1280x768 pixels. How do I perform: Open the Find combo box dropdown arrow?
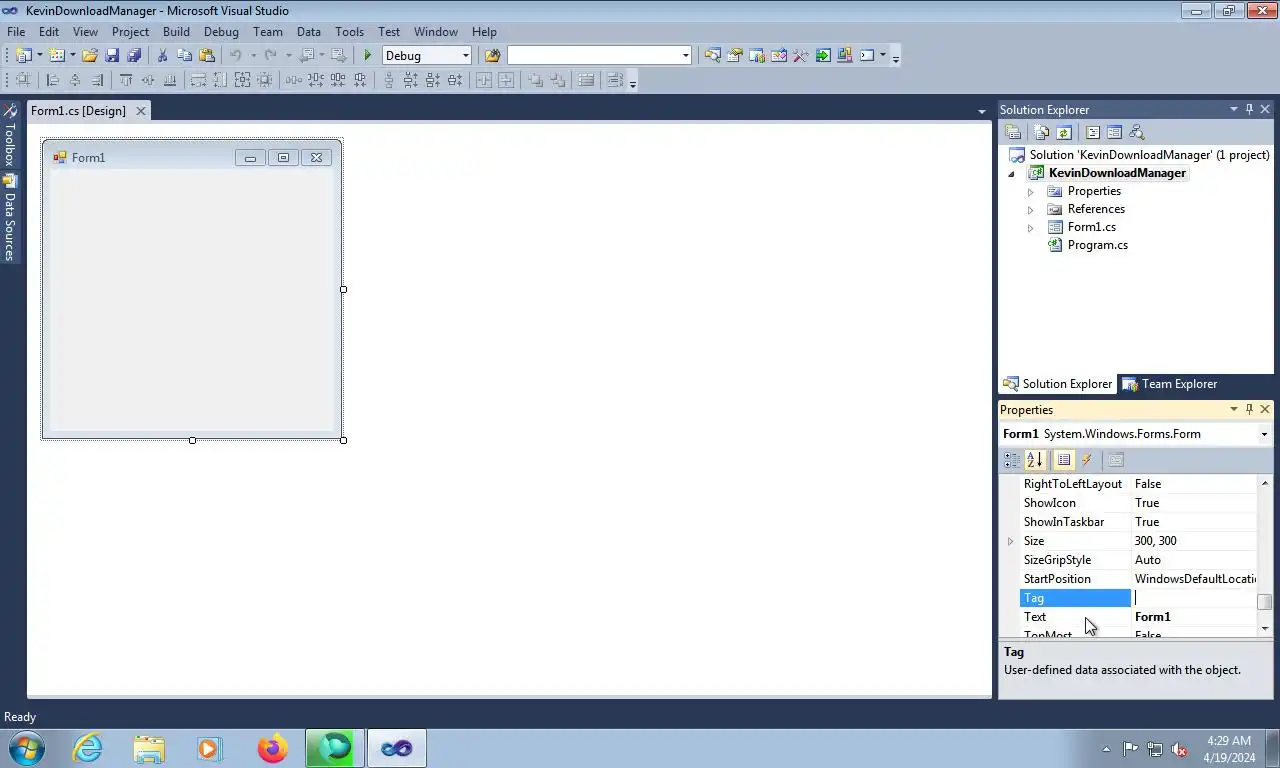(x=685, y=55)
